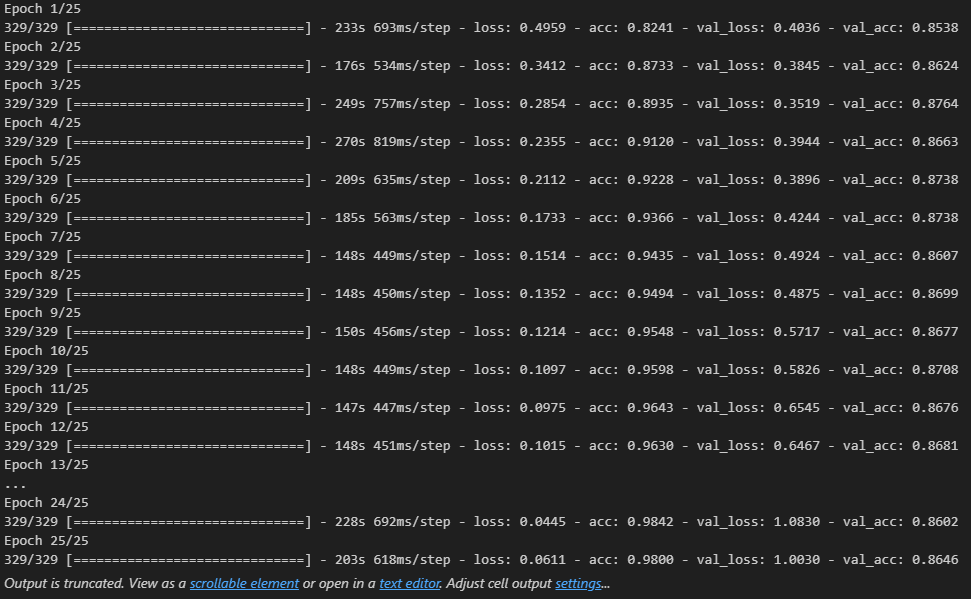Click the '176s 534ms/step' timing text
The image size is (971, 599).
click(x=393, y=66)
